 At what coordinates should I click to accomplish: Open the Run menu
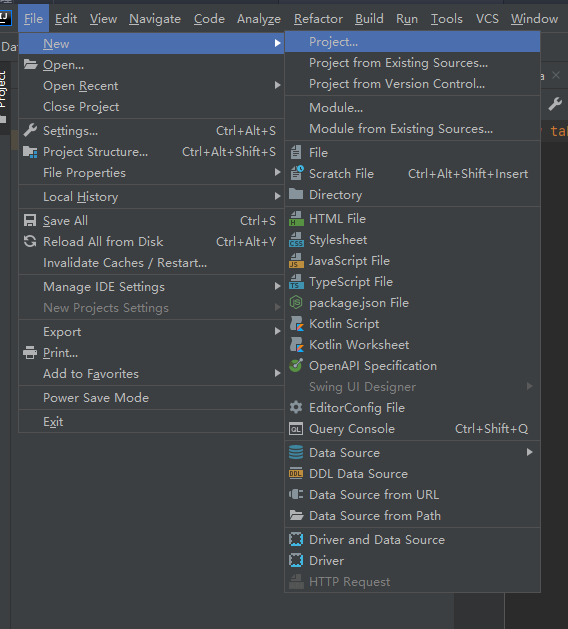tap(407, 19)
